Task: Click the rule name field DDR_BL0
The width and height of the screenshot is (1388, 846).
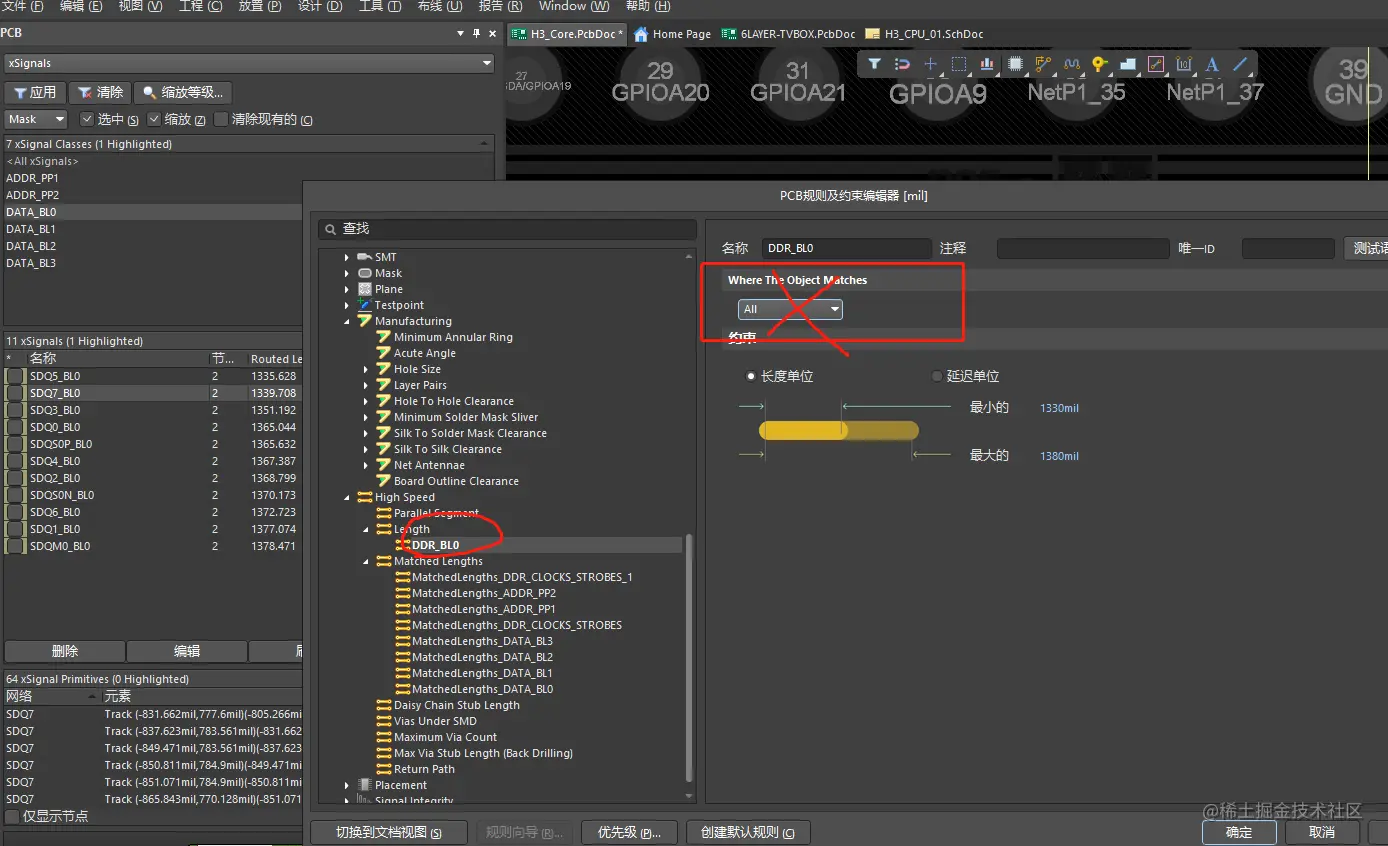Action: (x=846, y=248)
